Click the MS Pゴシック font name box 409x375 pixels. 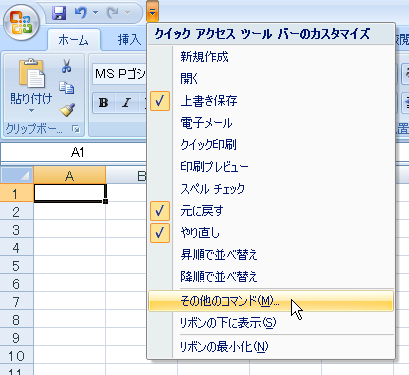pos(119,74)
